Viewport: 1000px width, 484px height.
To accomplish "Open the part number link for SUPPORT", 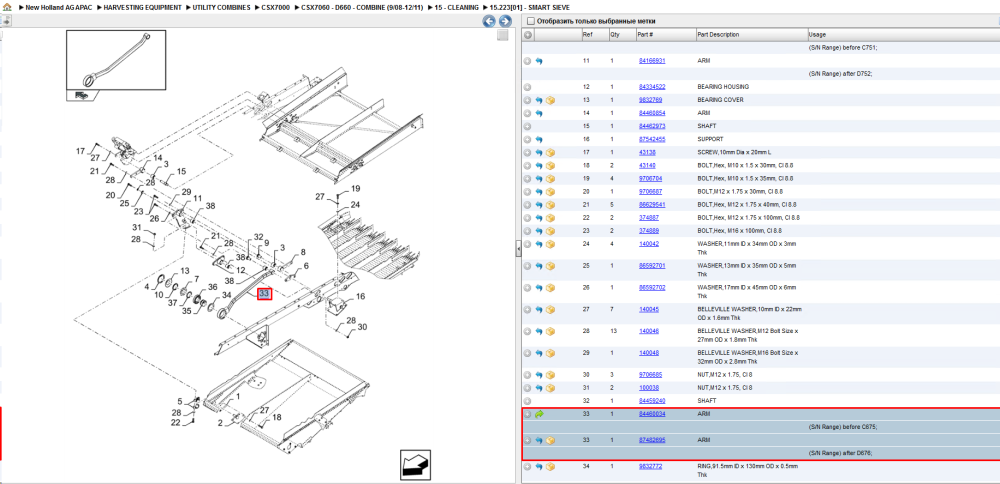I will point(652,139).
